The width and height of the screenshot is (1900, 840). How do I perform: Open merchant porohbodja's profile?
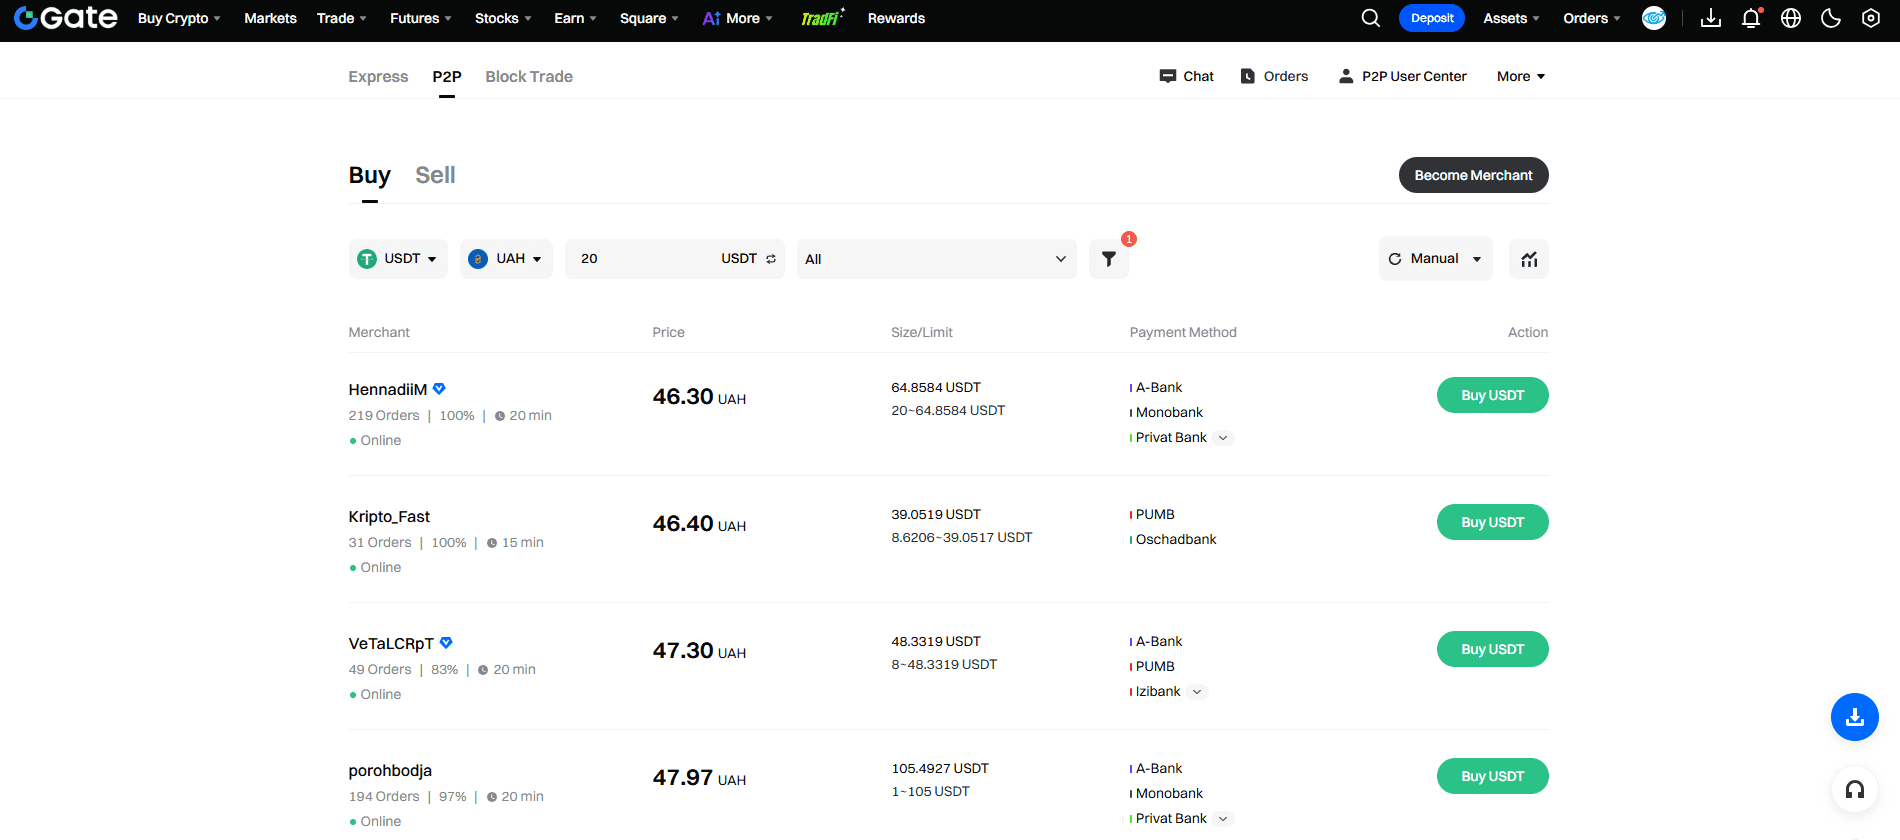click(x=390, y=770)
